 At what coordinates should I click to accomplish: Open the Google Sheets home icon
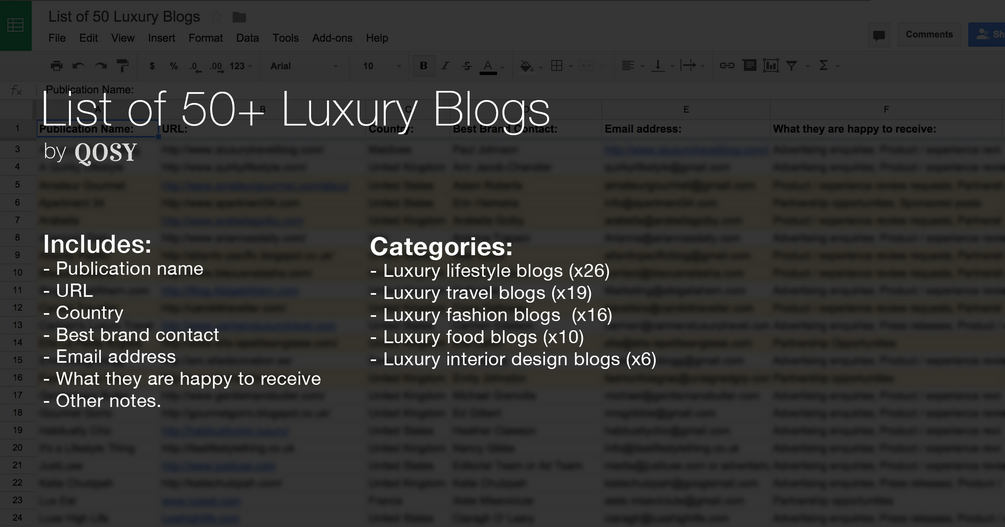point(15,25)
